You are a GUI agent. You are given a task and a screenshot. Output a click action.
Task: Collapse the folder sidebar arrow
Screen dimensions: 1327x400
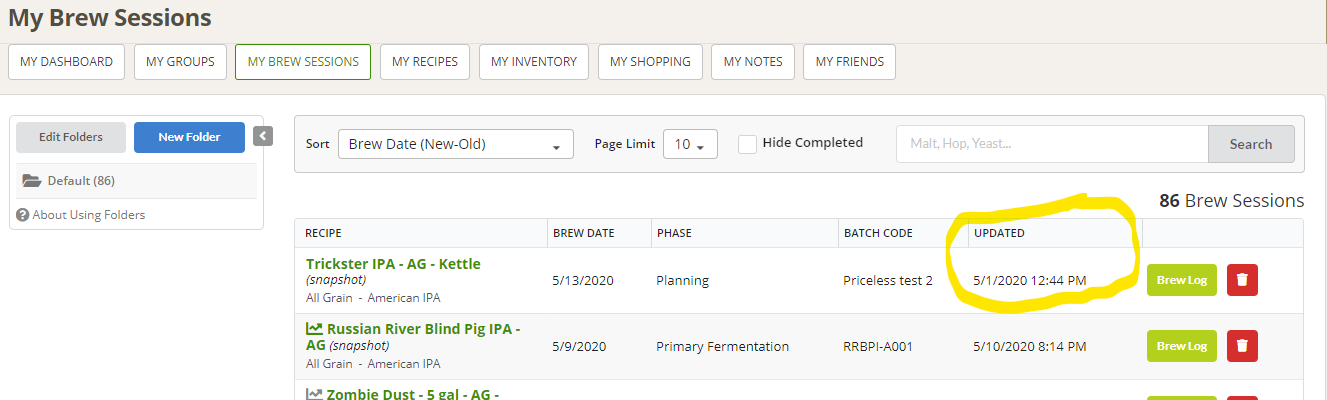(x=263, y=136)
